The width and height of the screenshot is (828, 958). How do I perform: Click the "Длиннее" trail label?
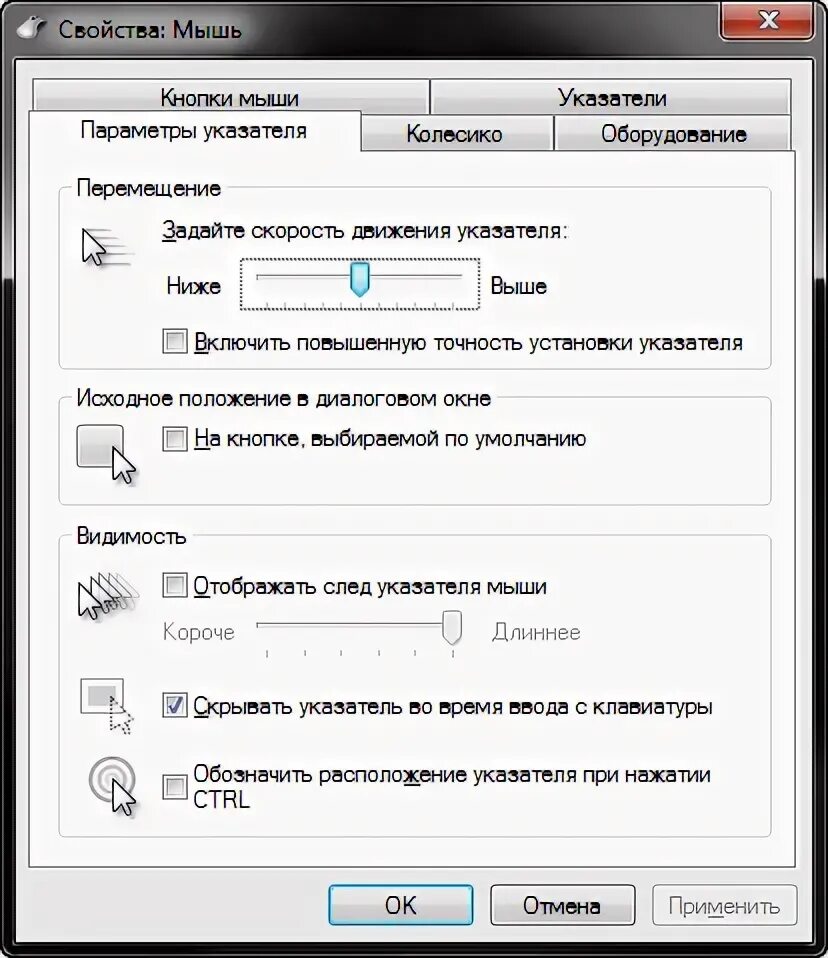coord(537,632)
